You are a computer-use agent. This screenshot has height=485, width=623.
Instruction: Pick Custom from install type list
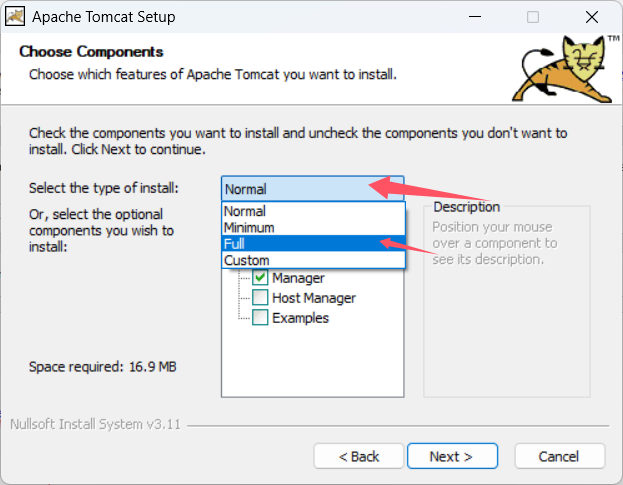pos(246,260)
